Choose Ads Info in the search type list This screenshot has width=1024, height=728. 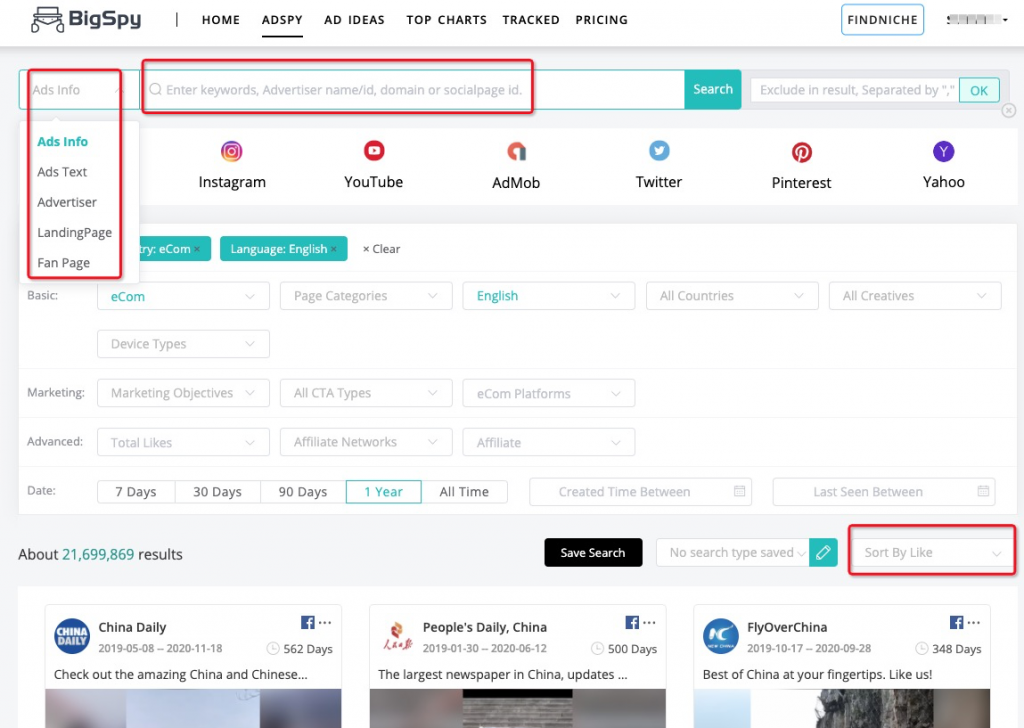[x=63, y=142]
